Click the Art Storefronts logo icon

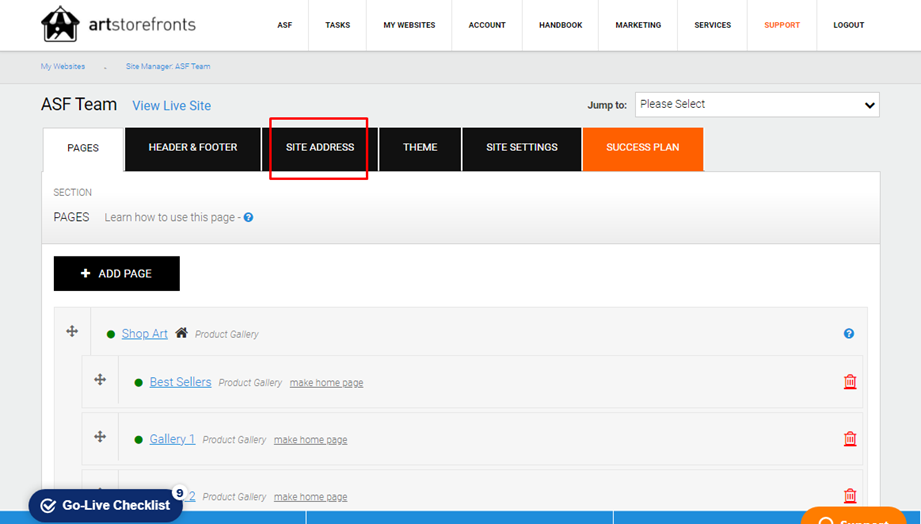(60, 24)
